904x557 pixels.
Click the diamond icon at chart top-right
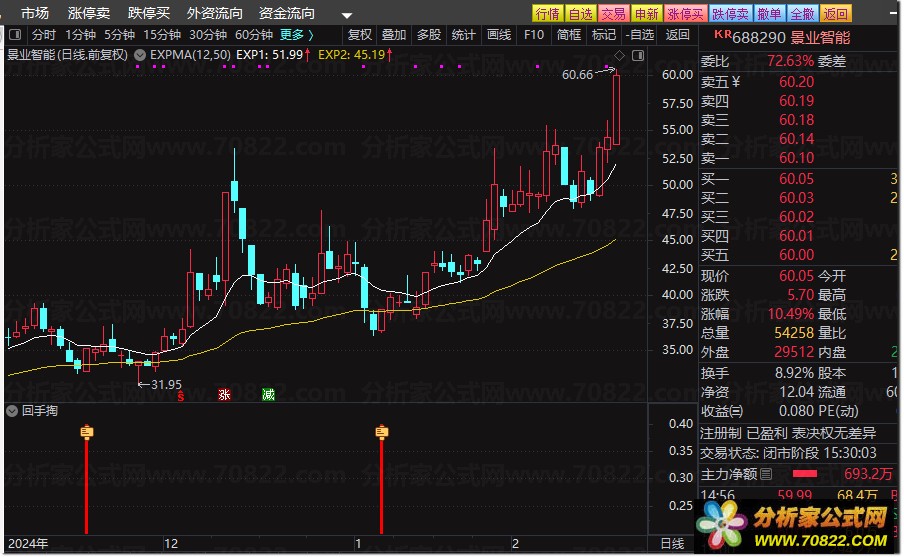coord(619,55)
